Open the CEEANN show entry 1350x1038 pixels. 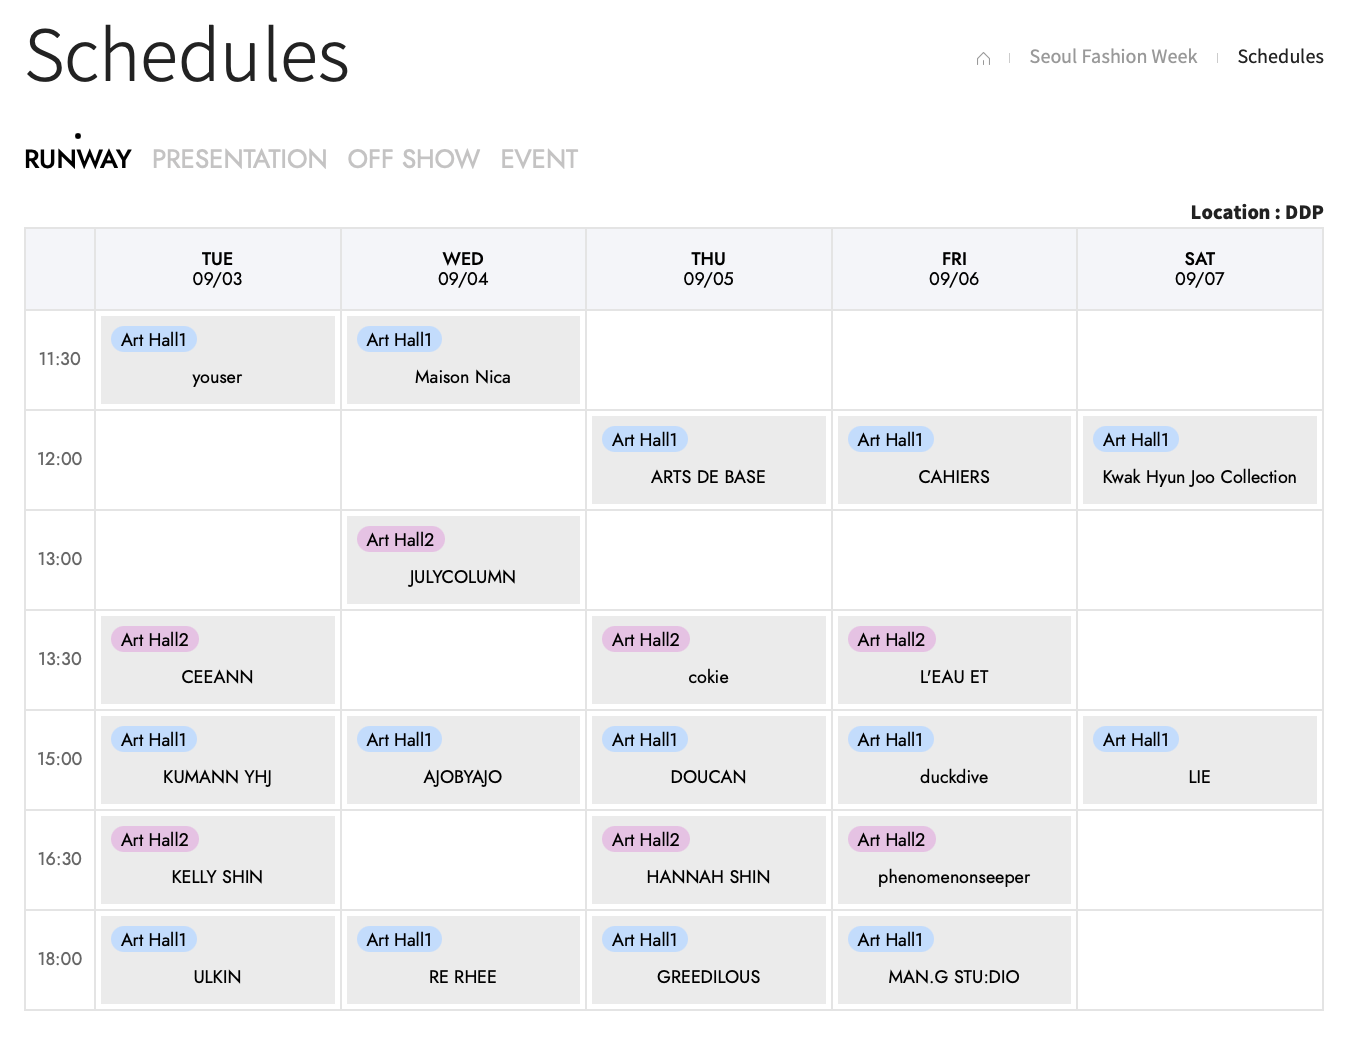pyautogui.click(x=218, y=660)
